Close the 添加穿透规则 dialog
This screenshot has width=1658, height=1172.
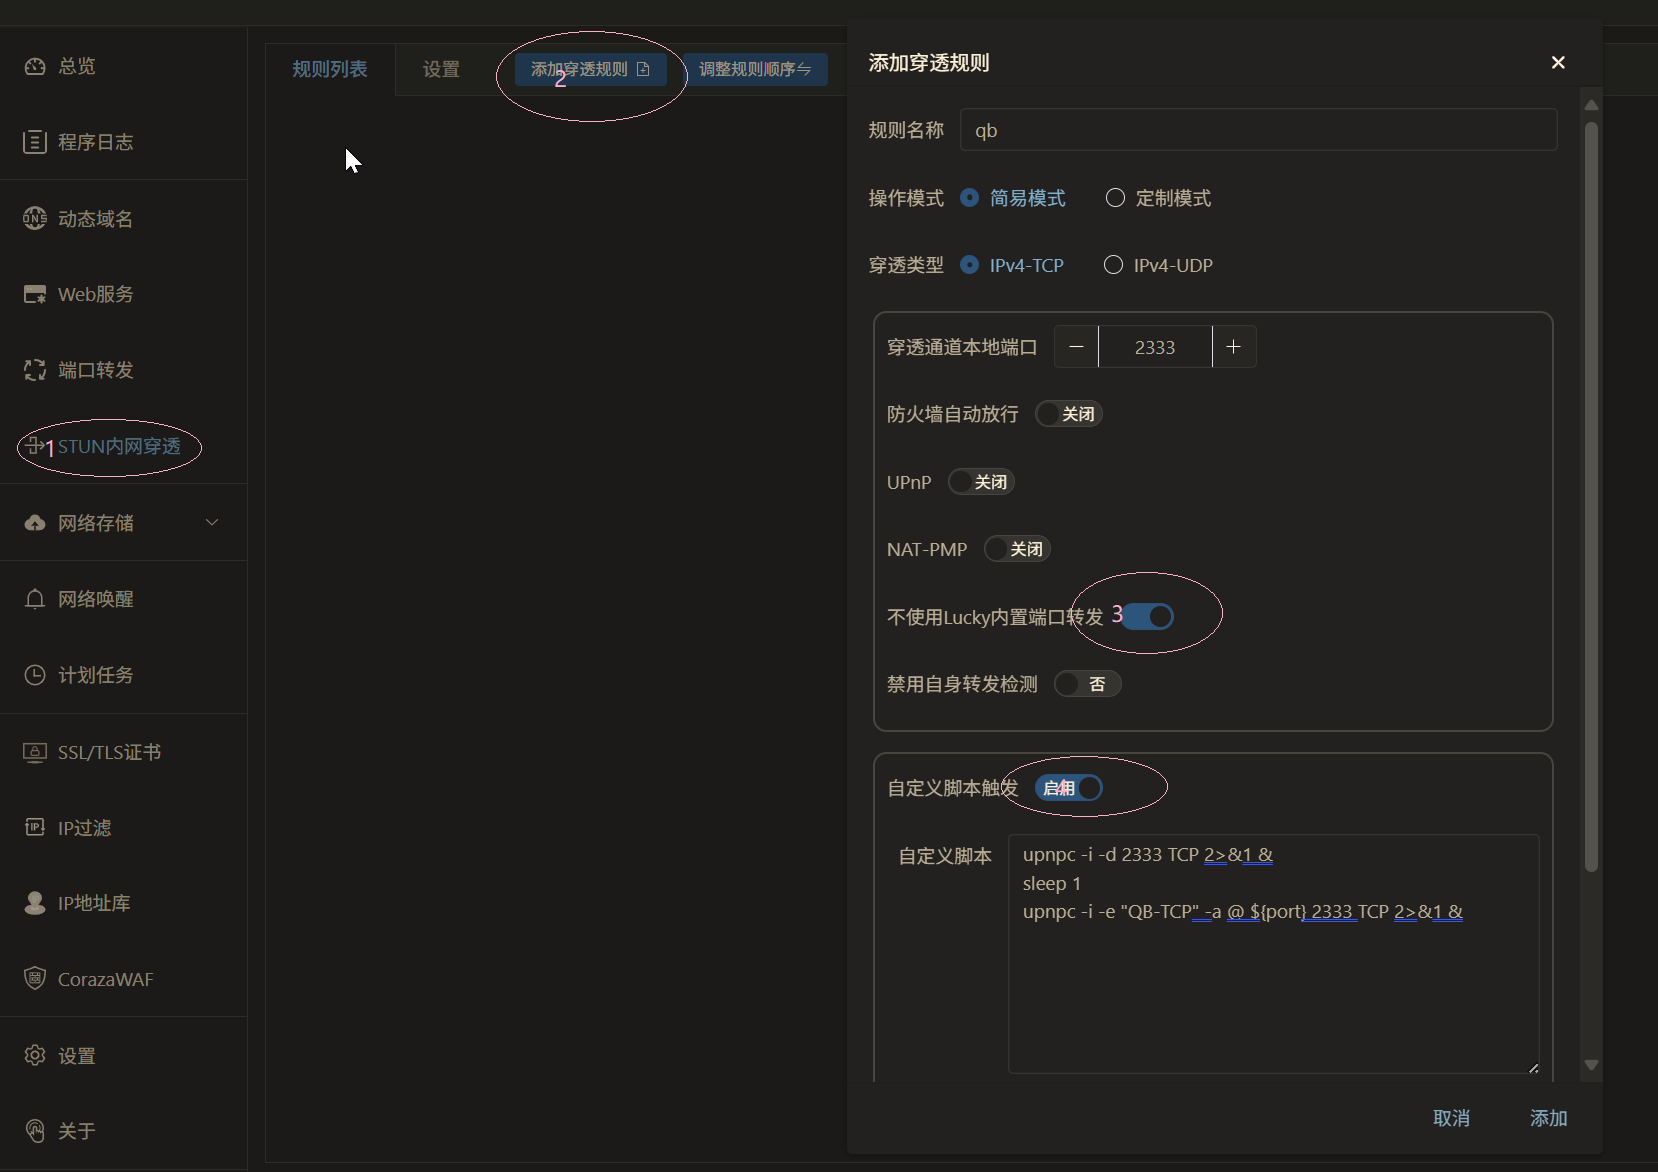click(1558, 63)
